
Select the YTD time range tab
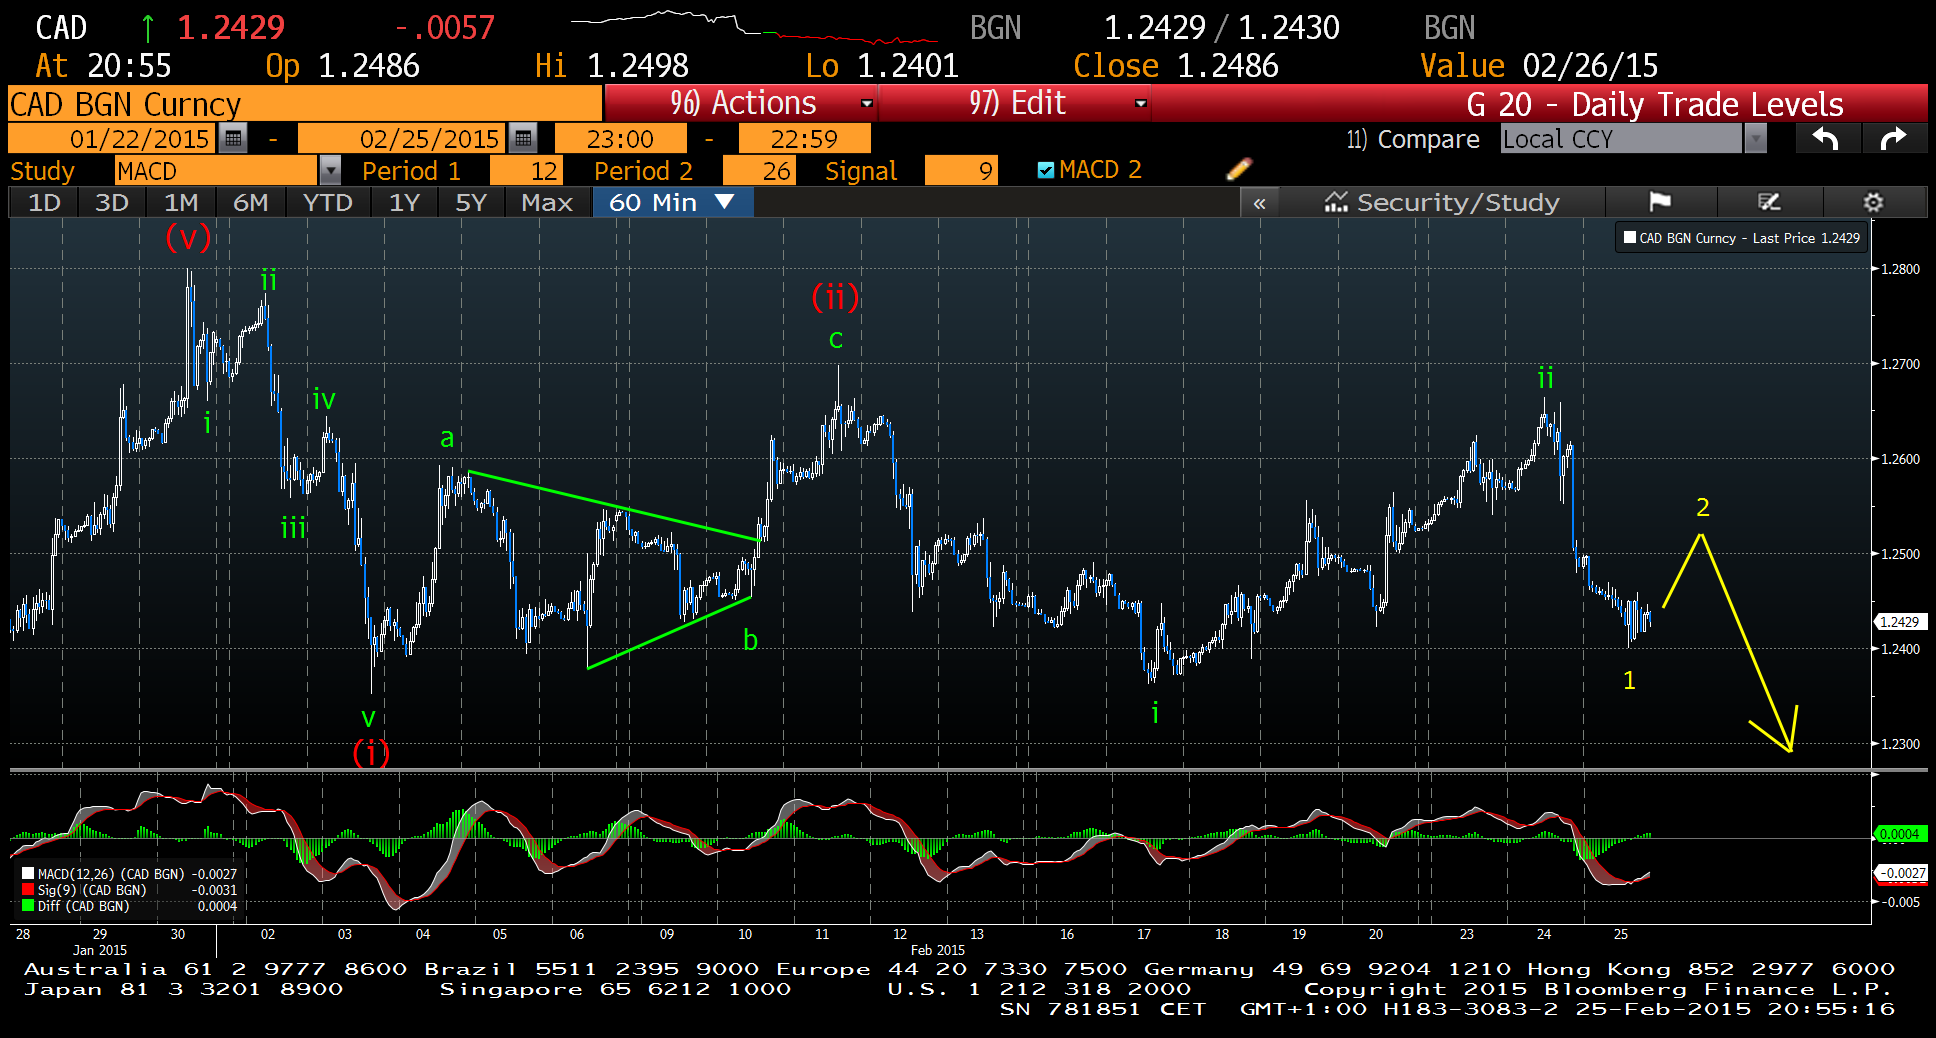[x=327, y=202]
